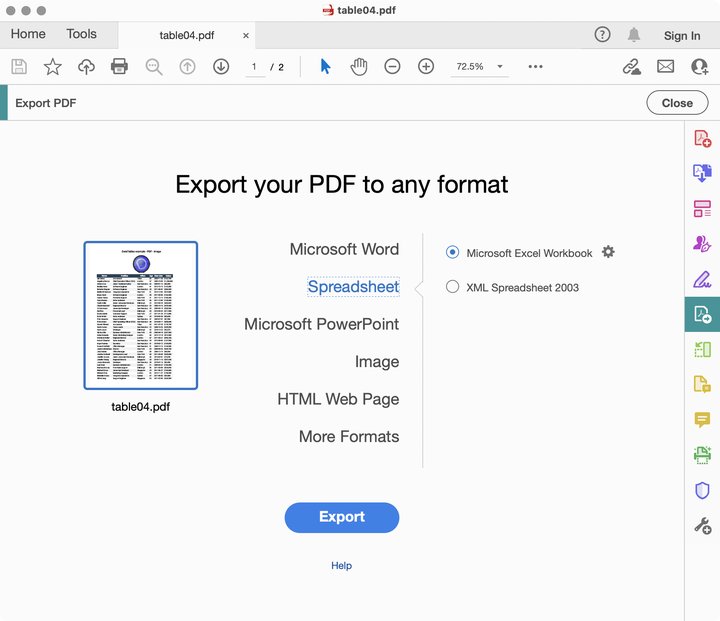
Task: Zoom out with minus icon
Action: [x=392, y=67]
